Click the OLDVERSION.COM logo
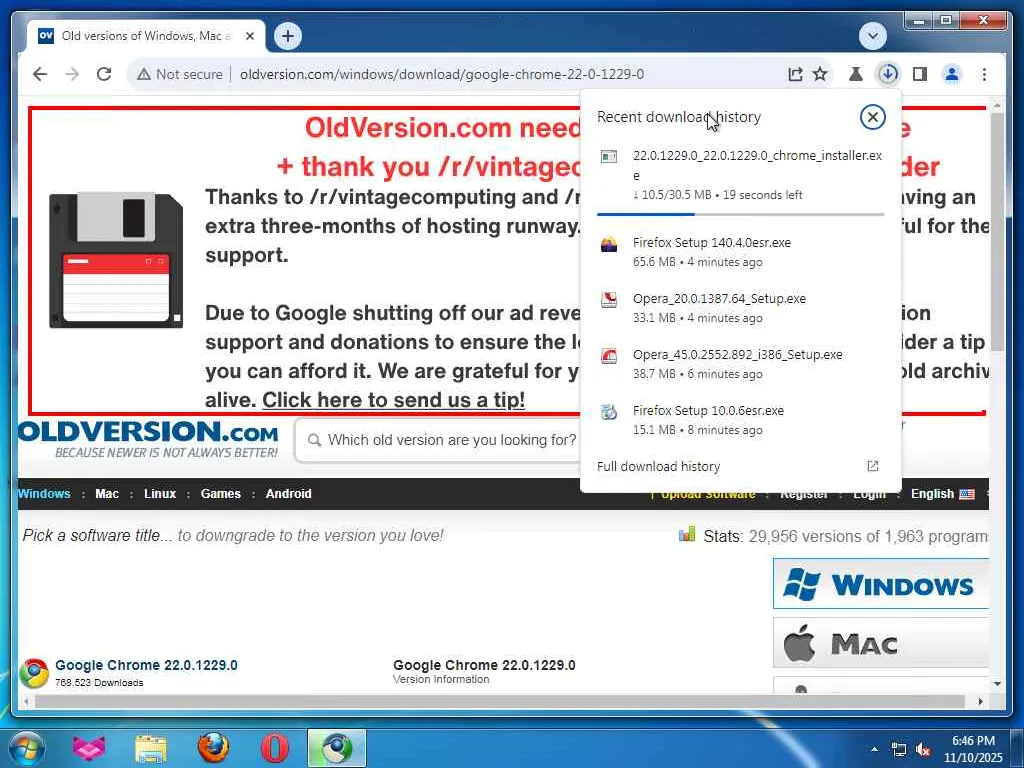This screenshot has height=768, width=1024. [x=148, y=440]
